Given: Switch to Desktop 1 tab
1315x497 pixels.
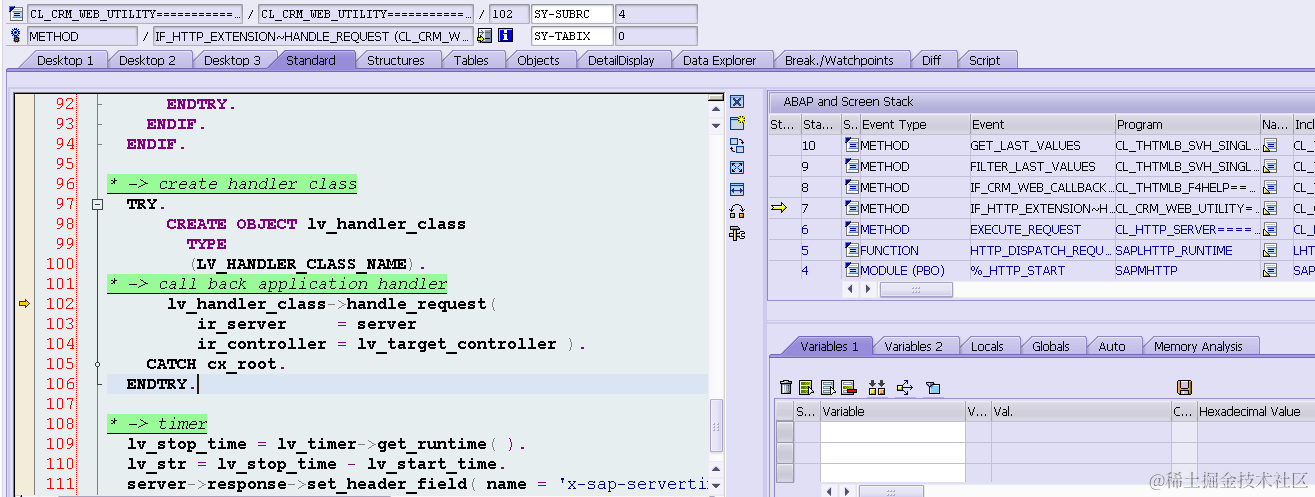Looking at the screenshot, I should click(x=65, y=60).
